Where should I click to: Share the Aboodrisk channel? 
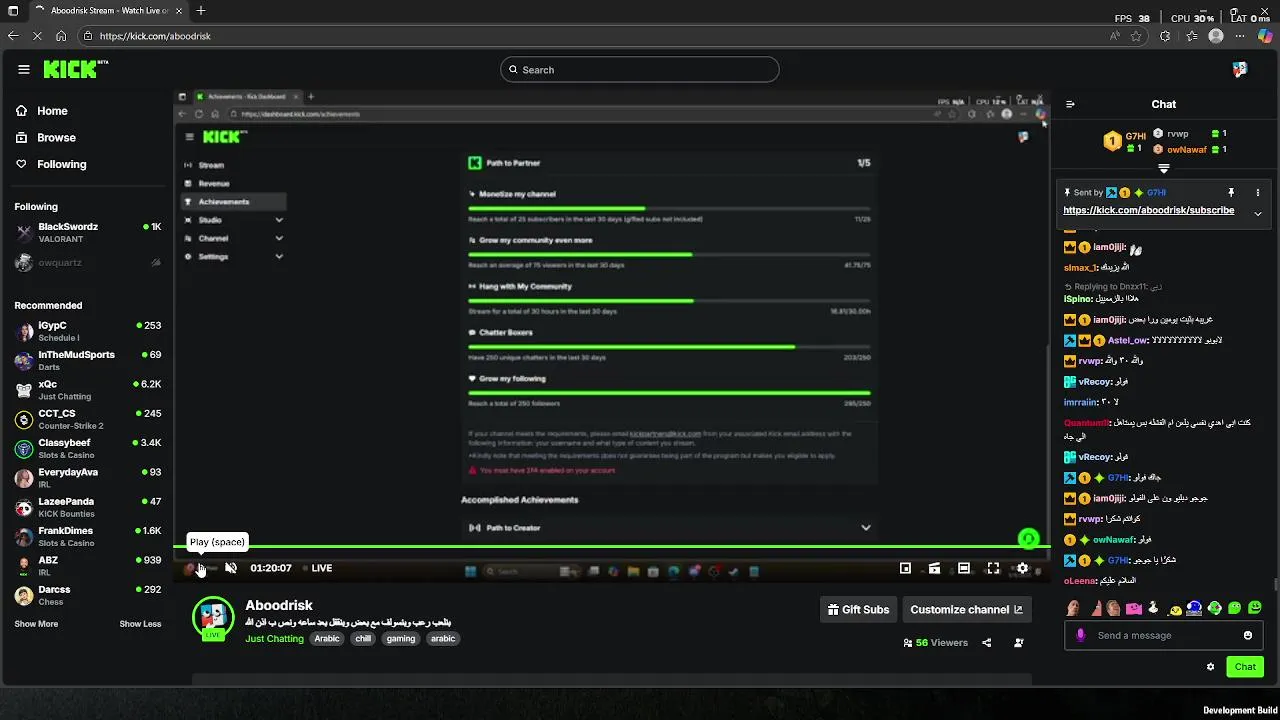(987, 643)
